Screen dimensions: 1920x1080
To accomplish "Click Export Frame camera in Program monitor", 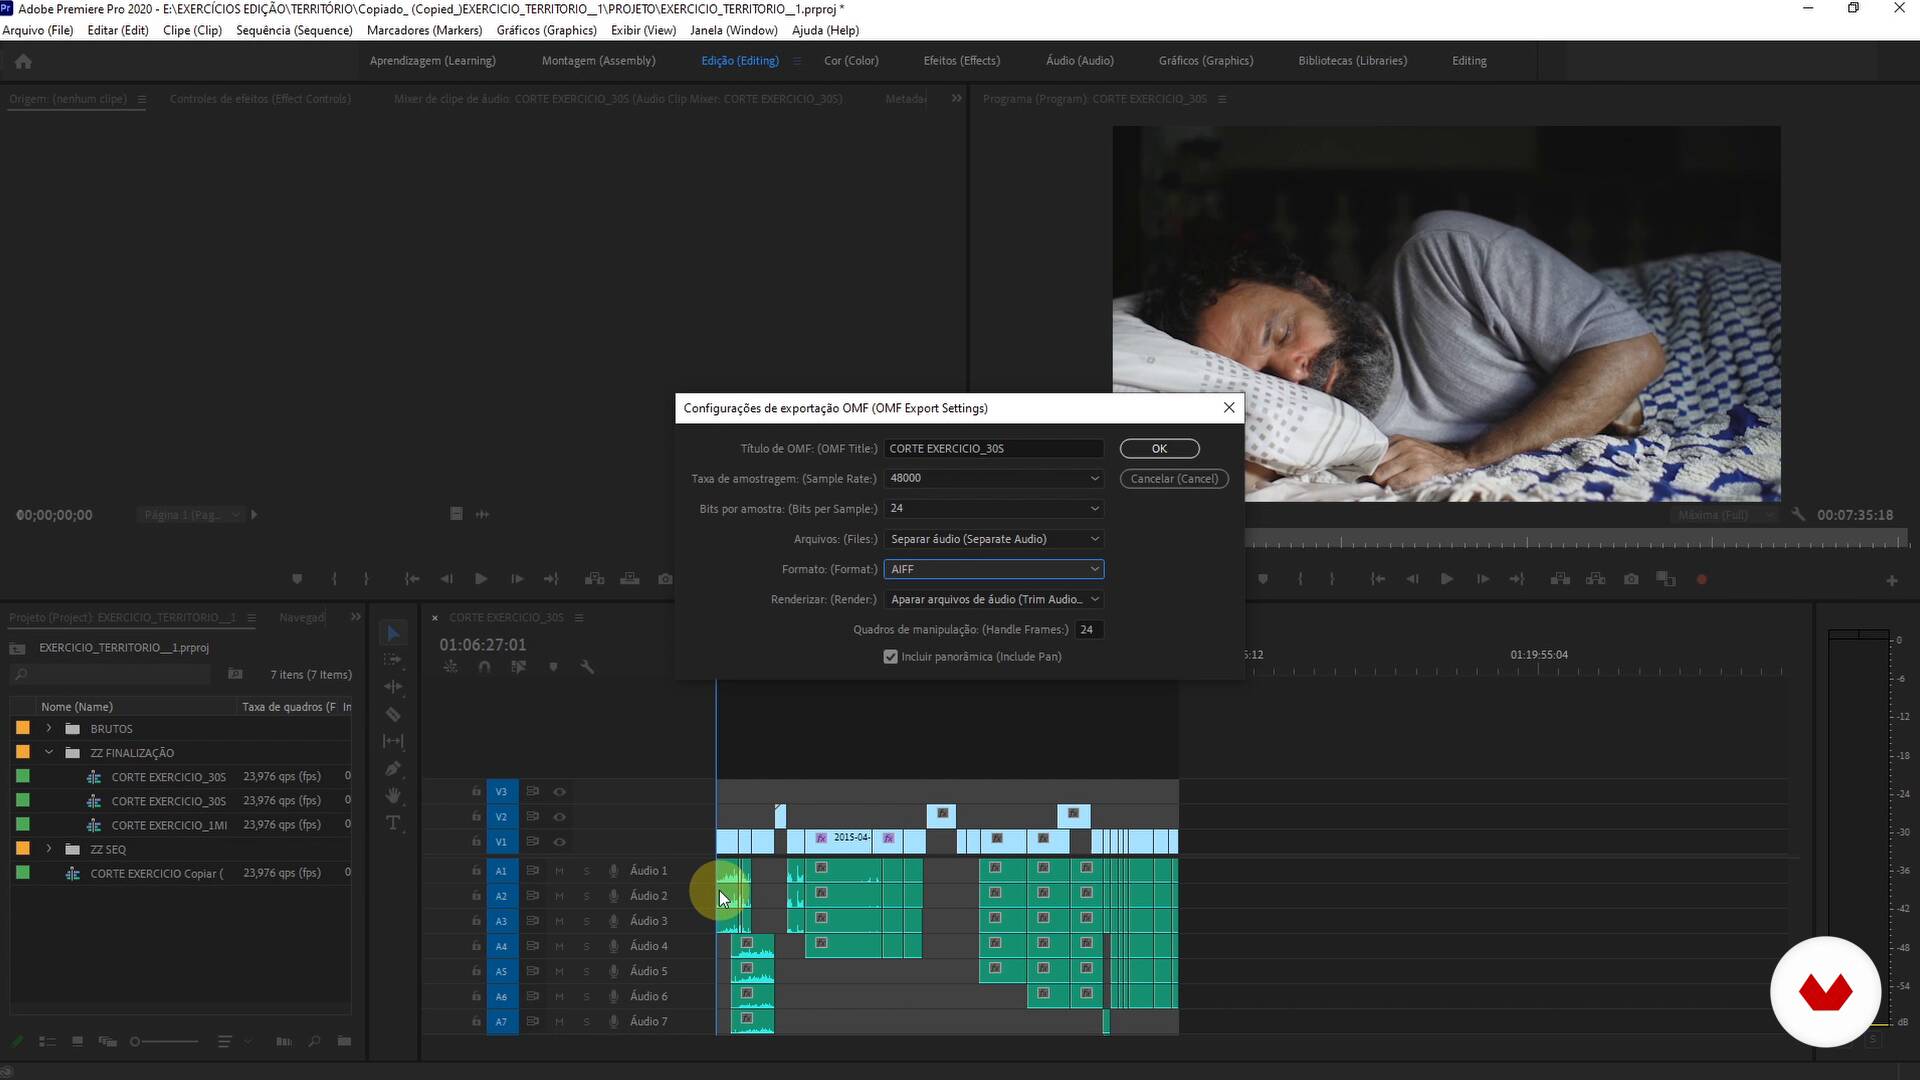I will [x=1631, y=579].
